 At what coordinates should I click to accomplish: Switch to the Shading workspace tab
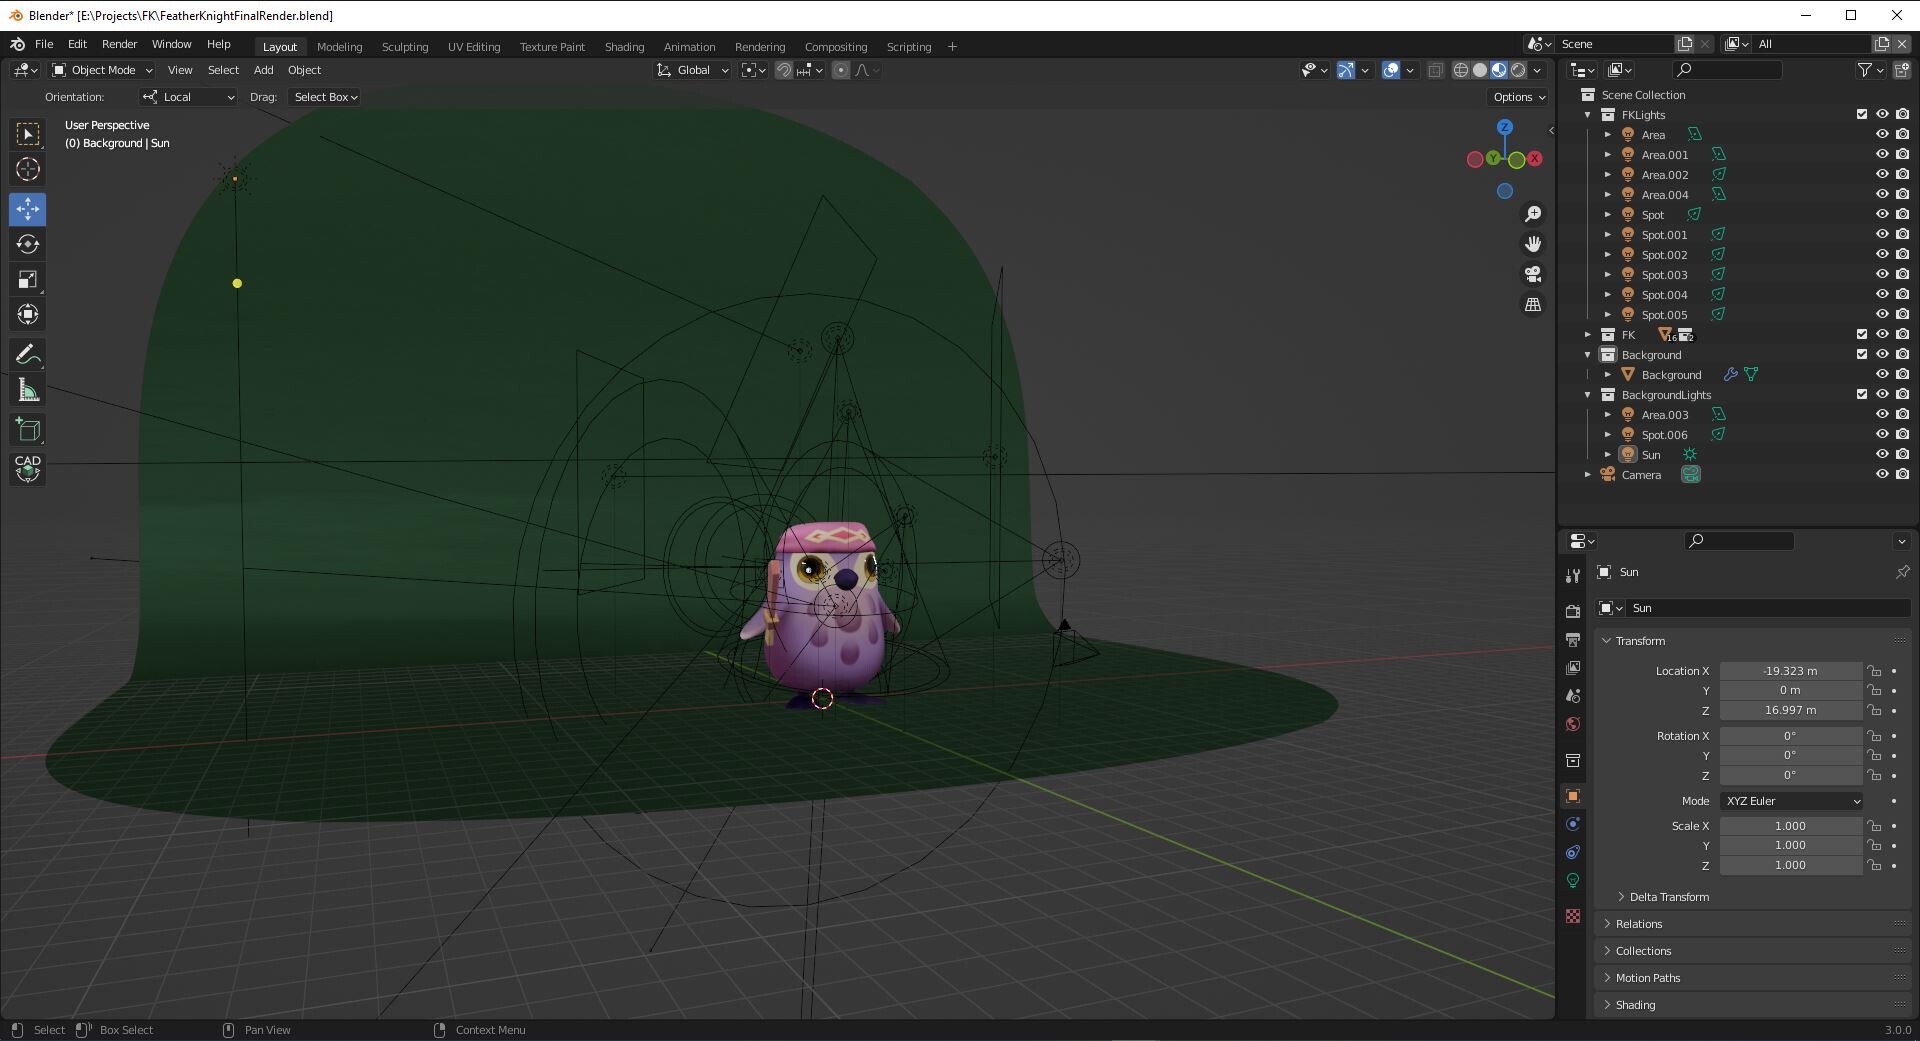[x=624, y=47]
